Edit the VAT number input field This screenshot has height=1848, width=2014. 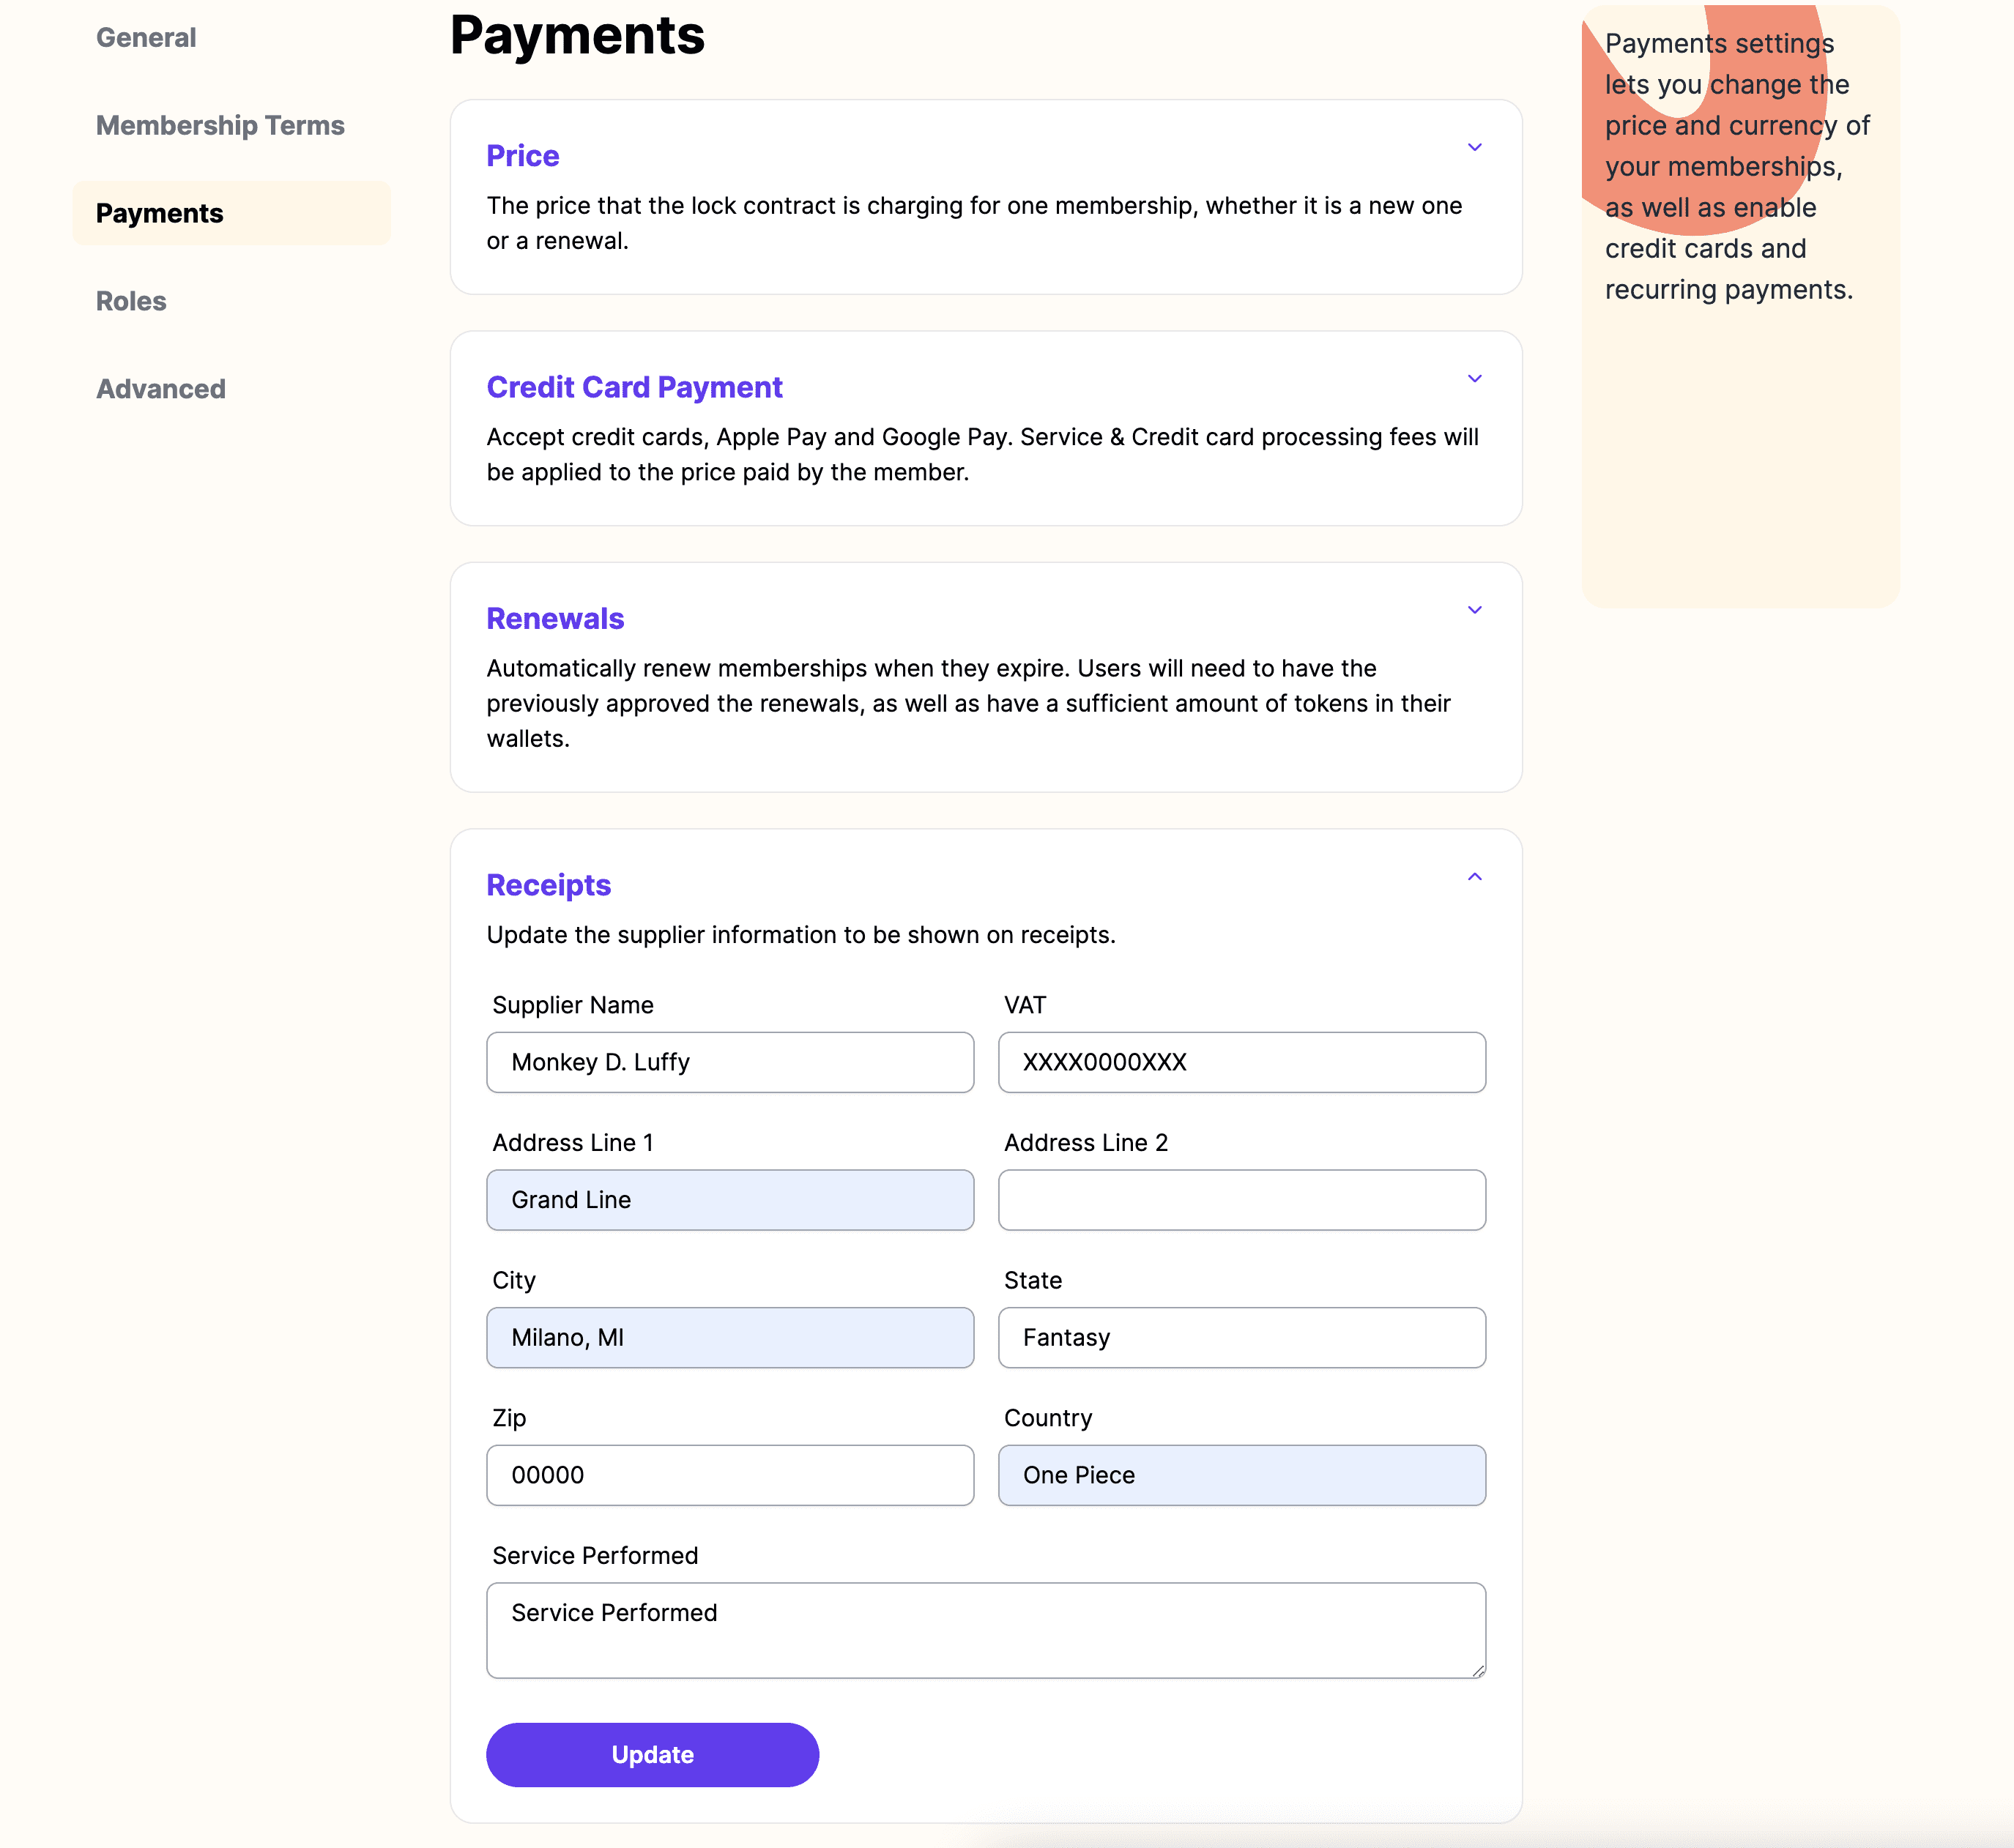click(x=1242, y=1061)
